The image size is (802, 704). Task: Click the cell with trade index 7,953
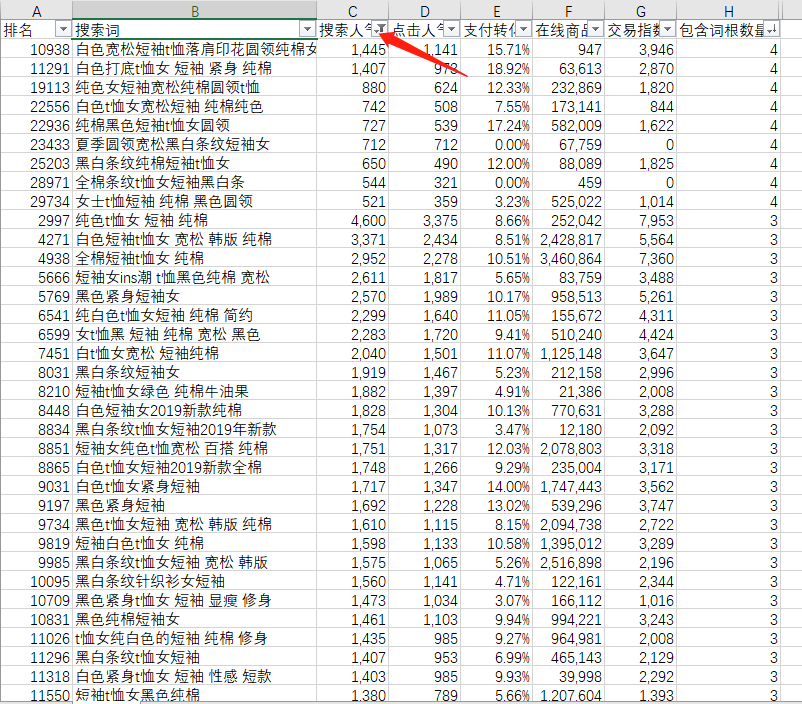coord(641,221)
